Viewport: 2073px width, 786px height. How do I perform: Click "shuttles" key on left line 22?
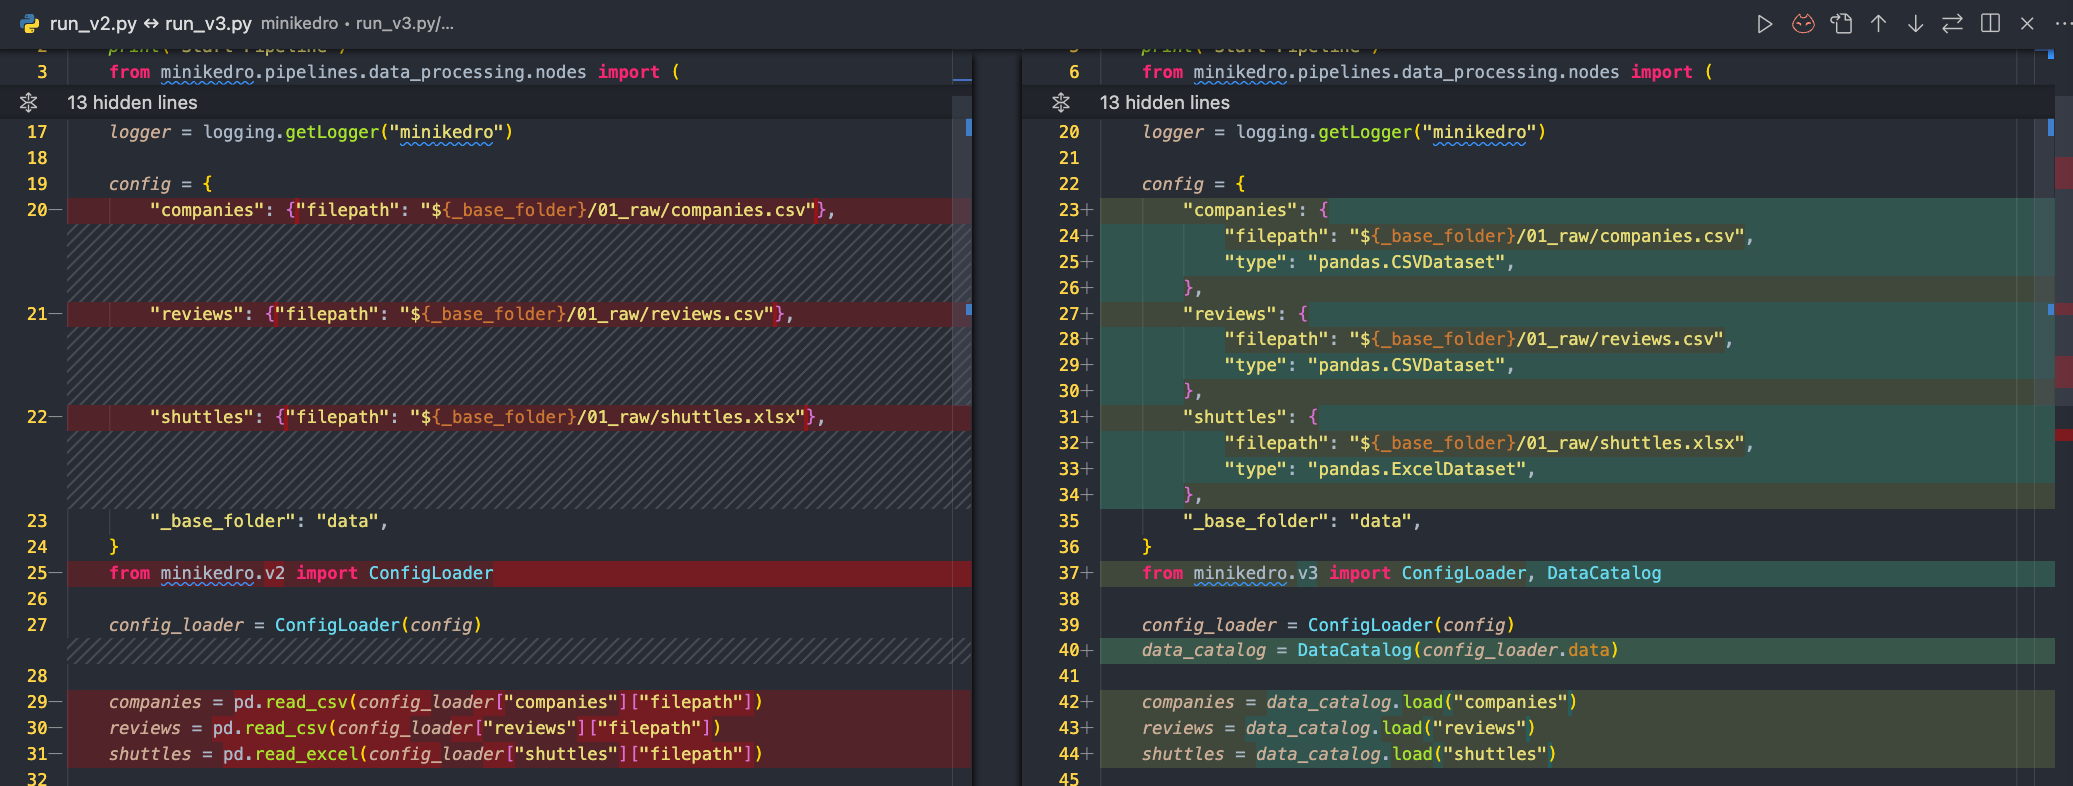pyautogui.click(x=206, y=417)
